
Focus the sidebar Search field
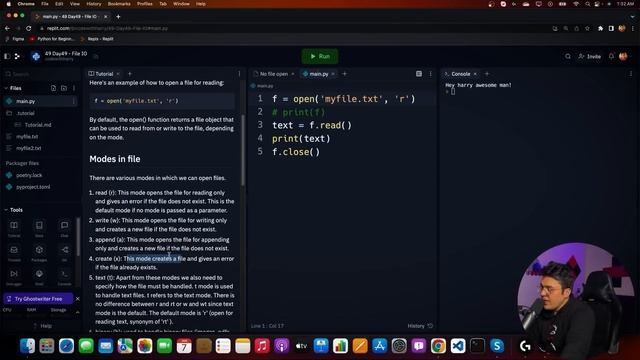point(41,74)
